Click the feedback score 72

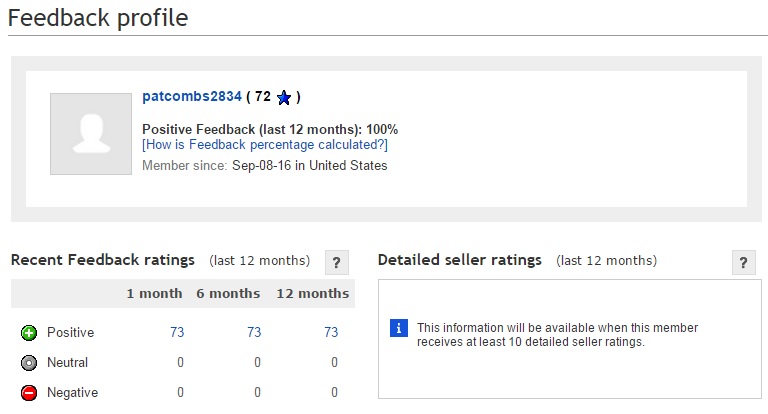(x=263, y=97)
